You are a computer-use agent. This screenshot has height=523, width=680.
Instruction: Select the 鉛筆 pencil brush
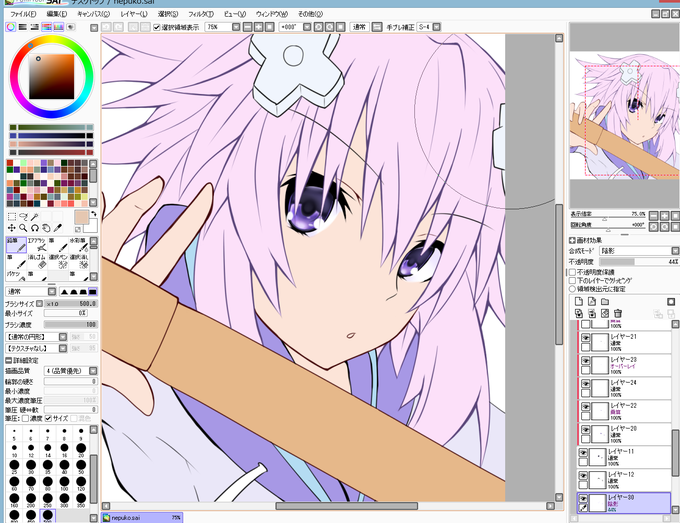pos(16,245)
